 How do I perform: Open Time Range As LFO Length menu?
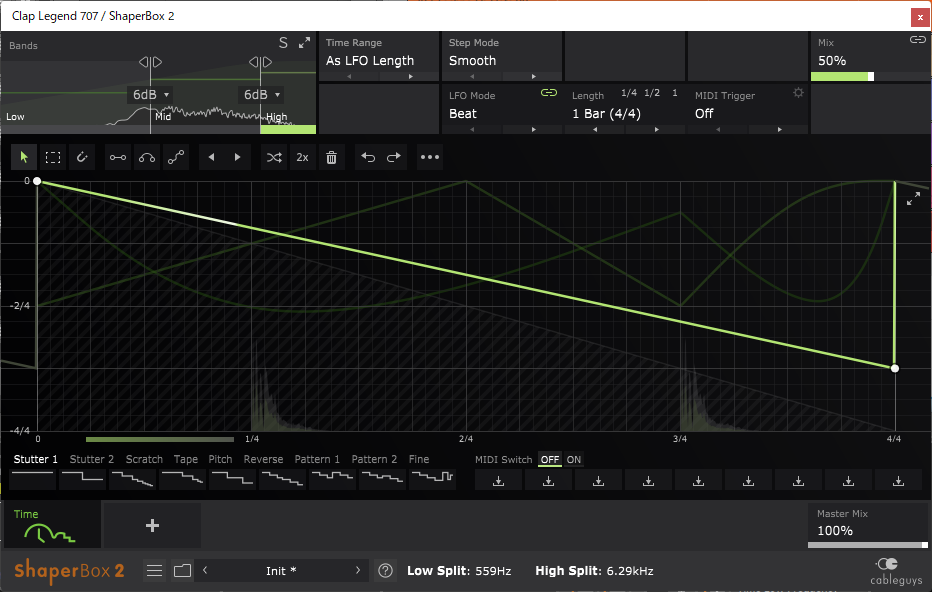point(370,61)
